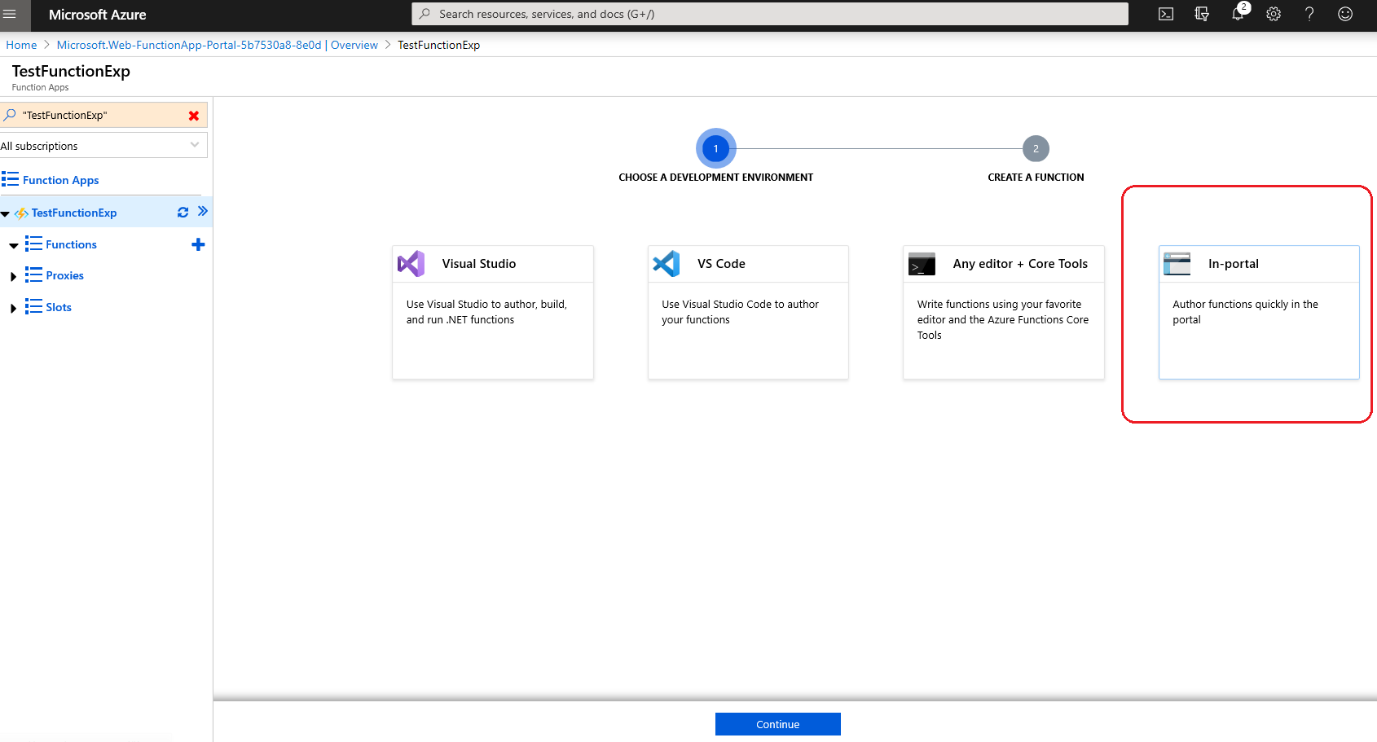1377x742 pixels.
Task: Select step 2 Create a function
Action: click(x=1036, y=149)
